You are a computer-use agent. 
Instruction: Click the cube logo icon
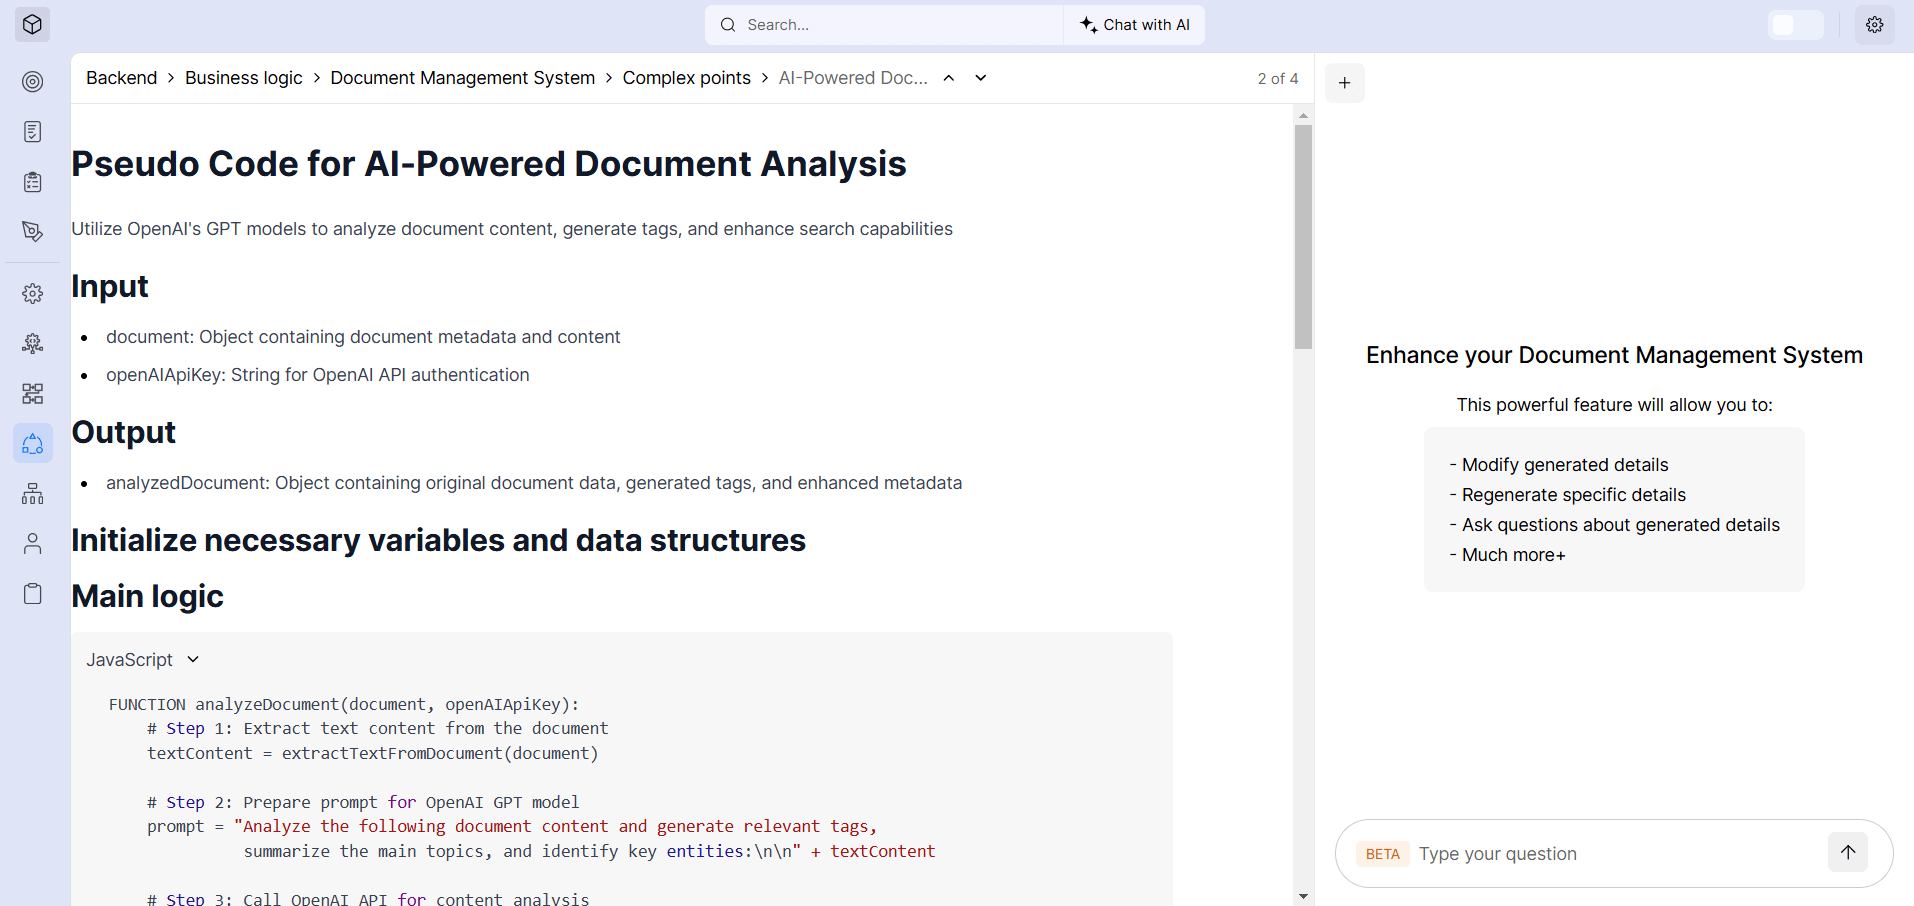[x=32, y=24]
